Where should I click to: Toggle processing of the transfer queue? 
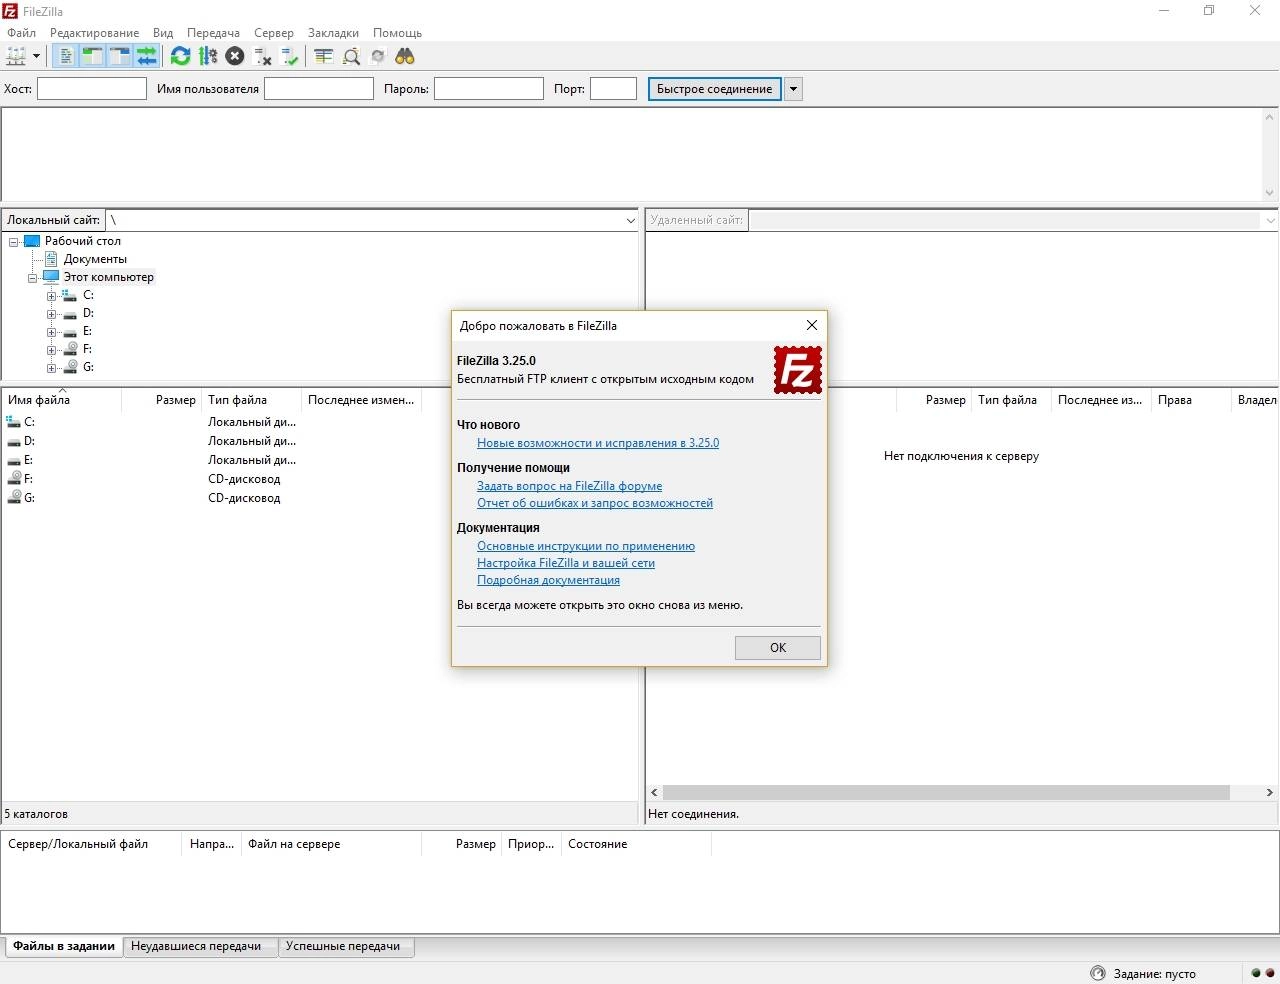tap(208, 57)
